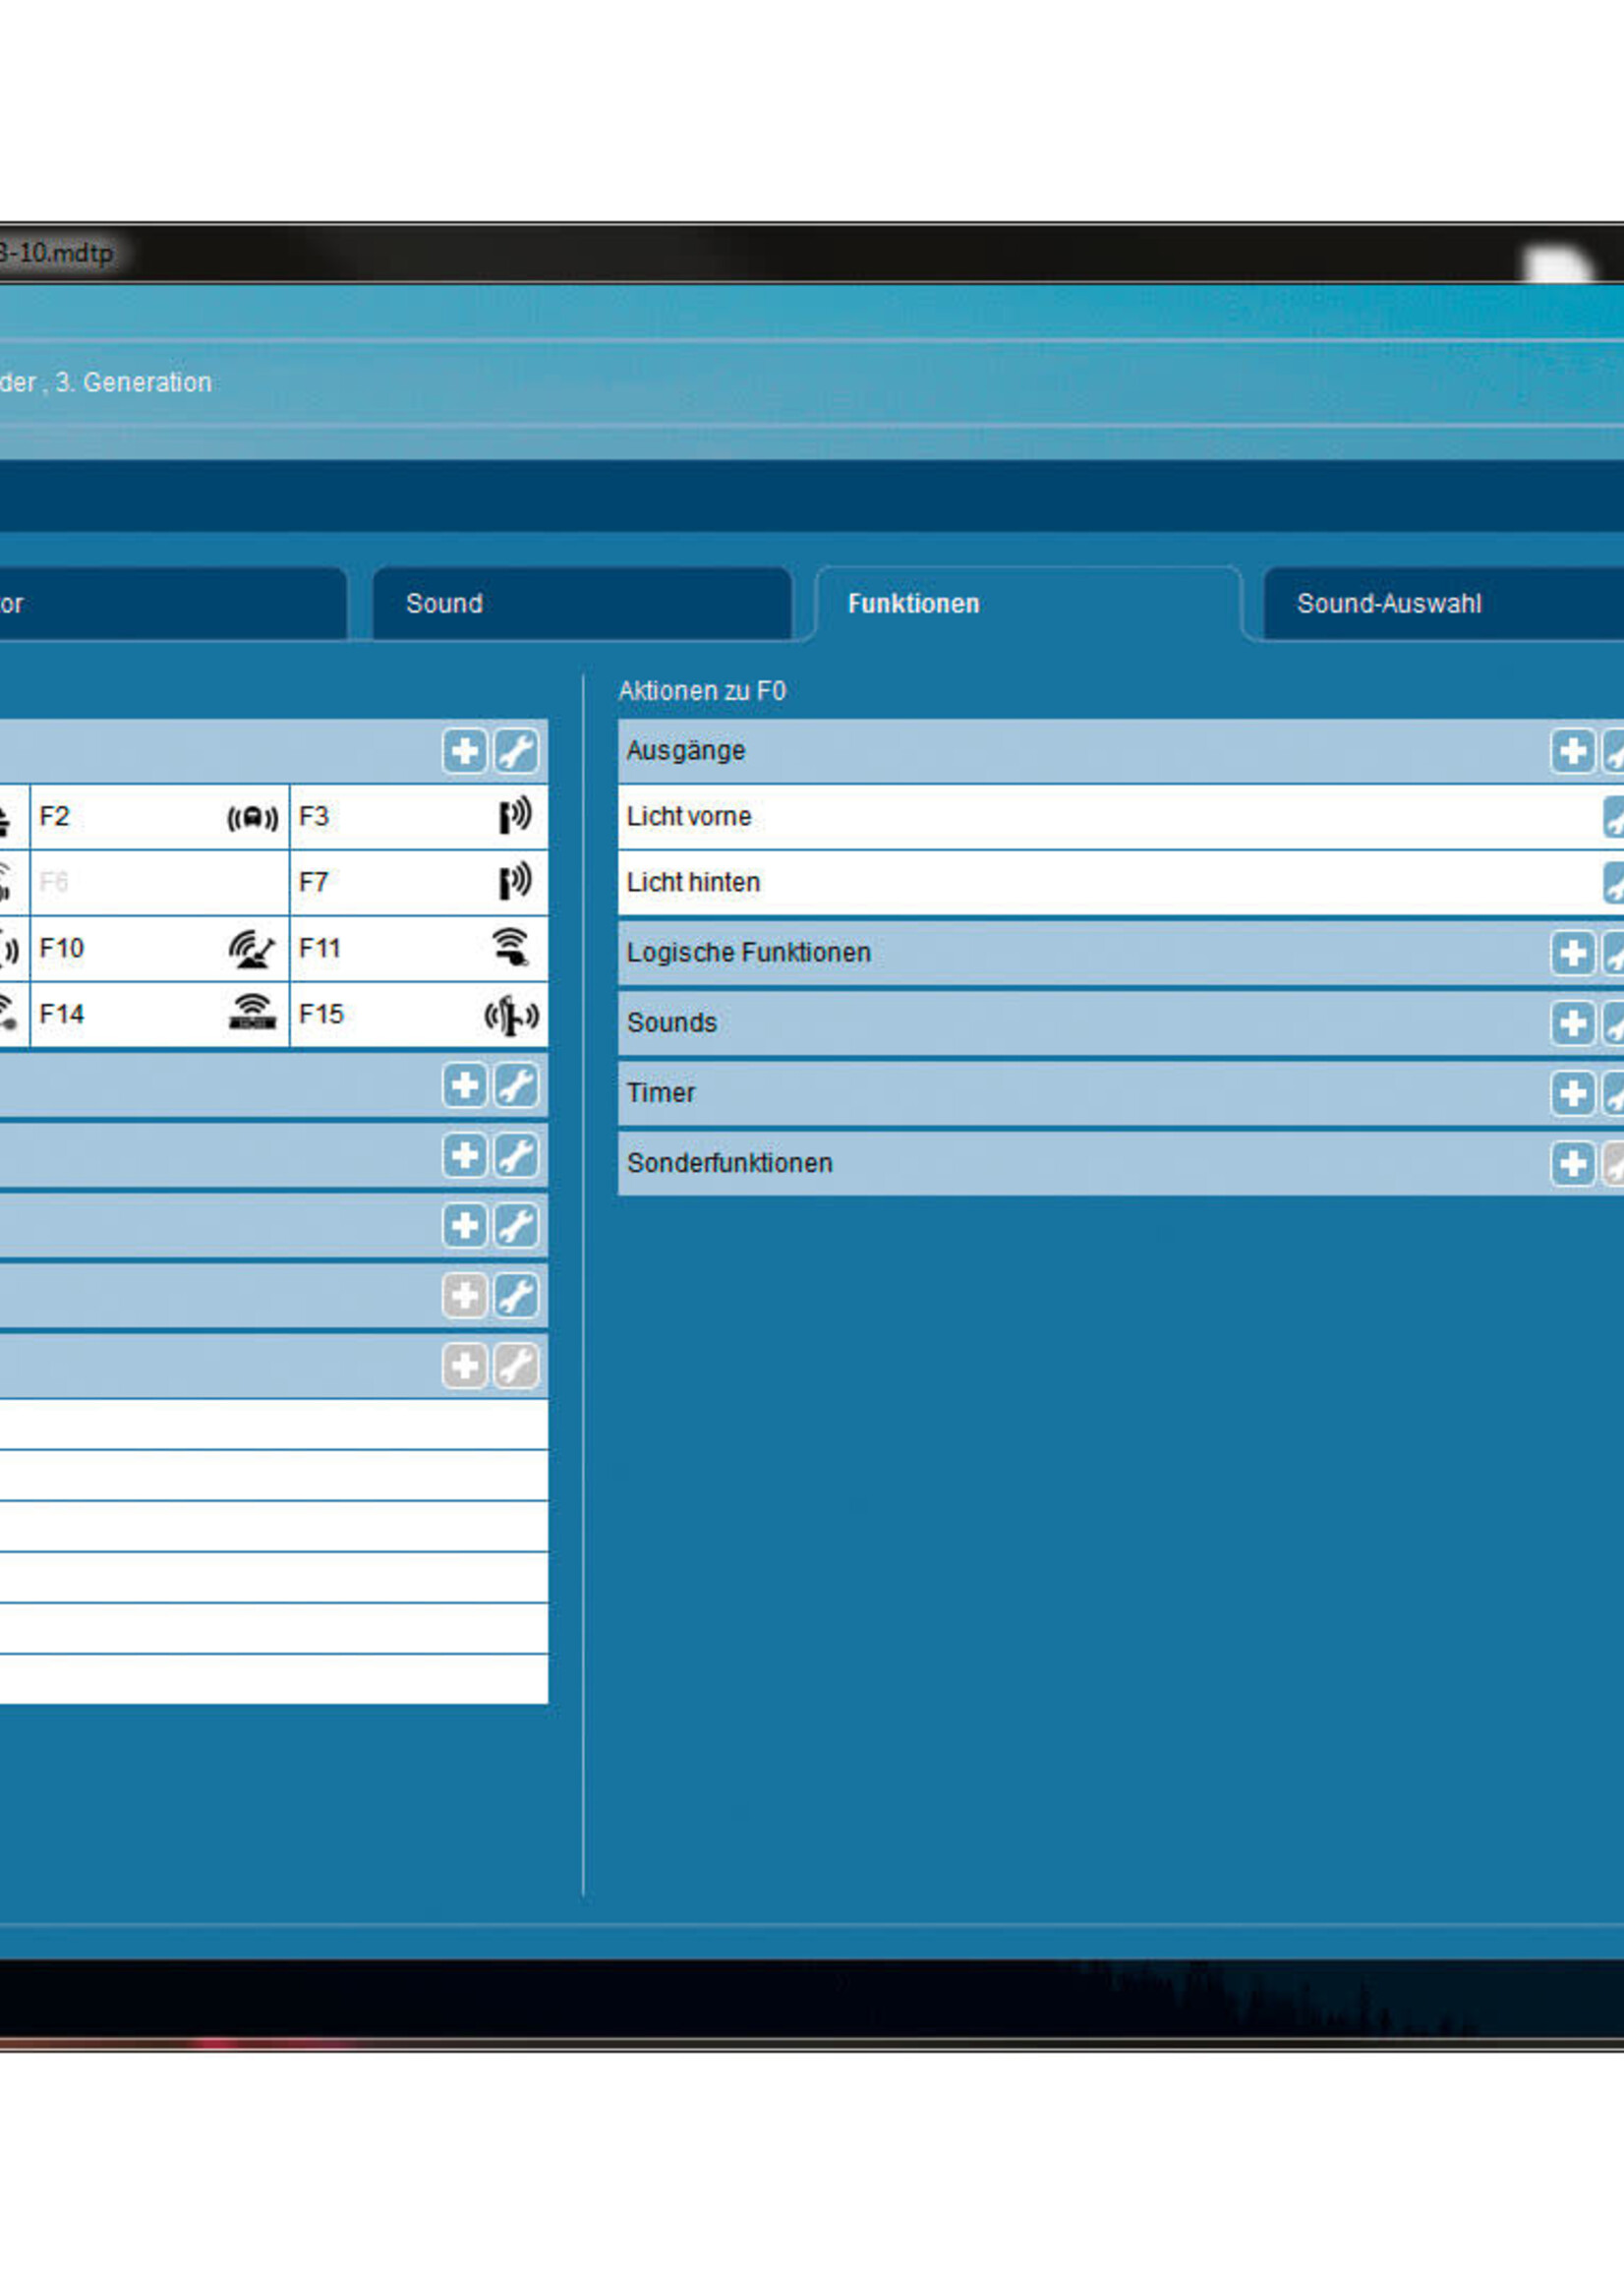Choose the F7 function cell
The width and height of the screenshot is (1624, 2274).
tap(418, 883)
